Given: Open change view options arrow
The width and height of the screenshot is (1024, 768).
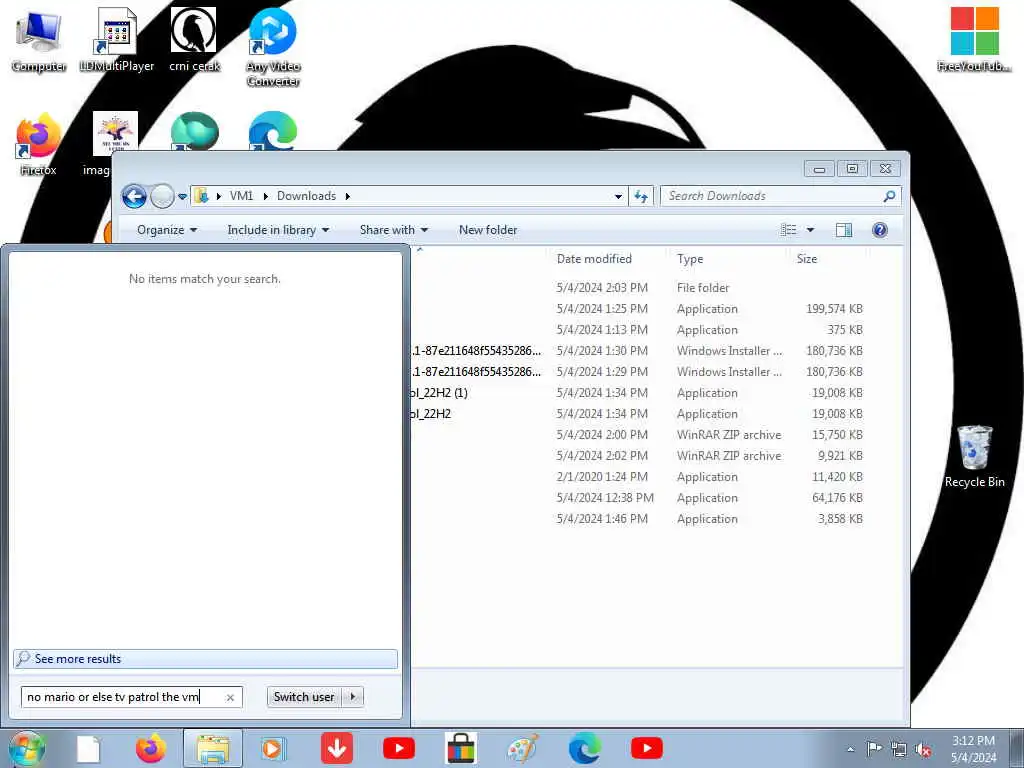Looking at the screenshot, I should [x=810, y=230].
